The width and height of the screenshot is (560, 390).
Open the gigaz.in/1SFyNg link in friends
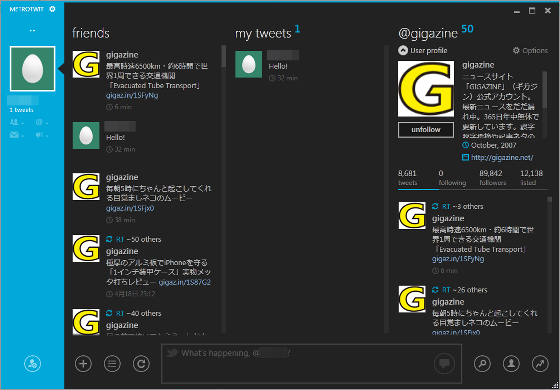132,96
